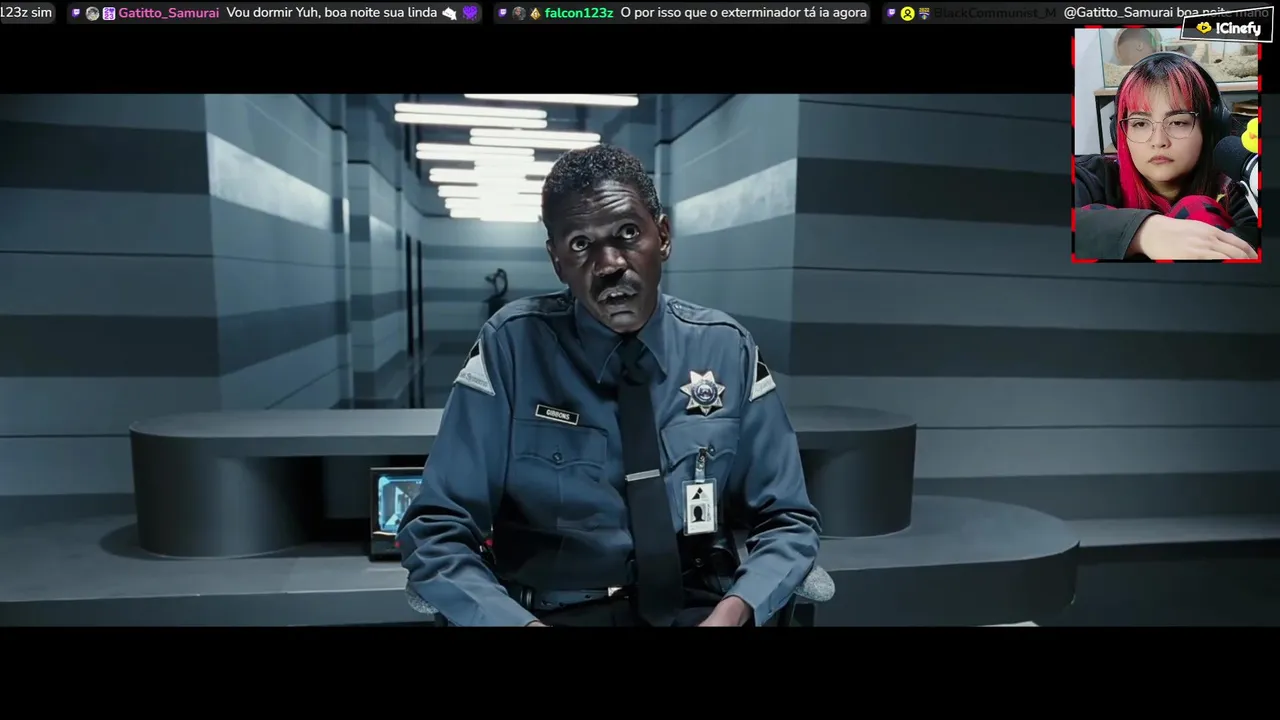Click the Gatitto_Samurai username in chat ticker
This screenshot has height=720, width=1280.
click(x=168, y=13)
